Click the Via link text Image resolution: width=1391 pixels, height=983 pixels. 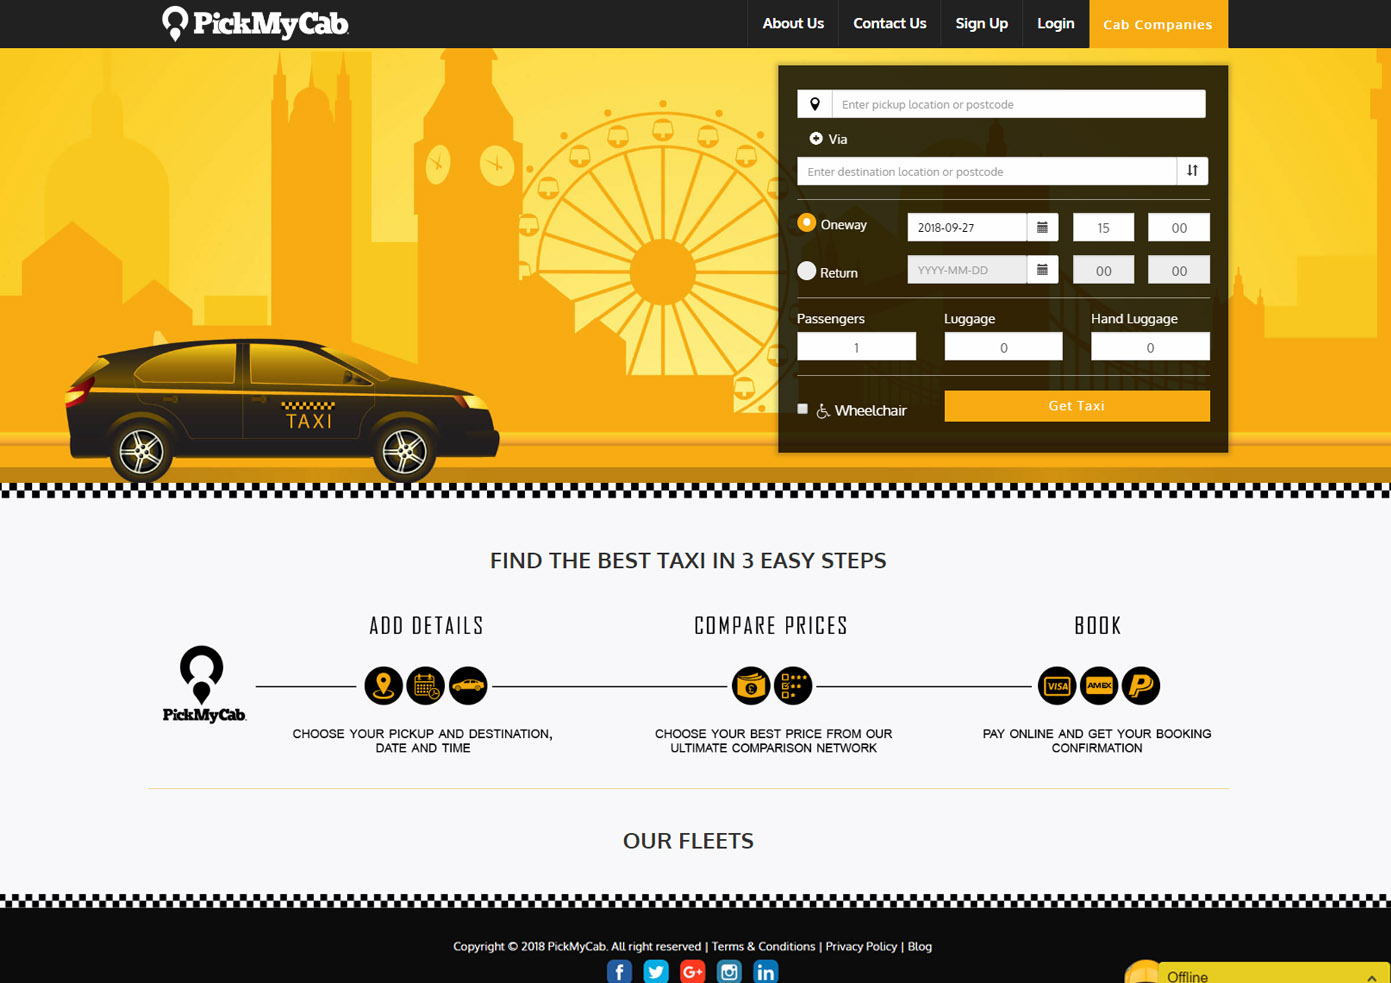click(x=838, y=139)
